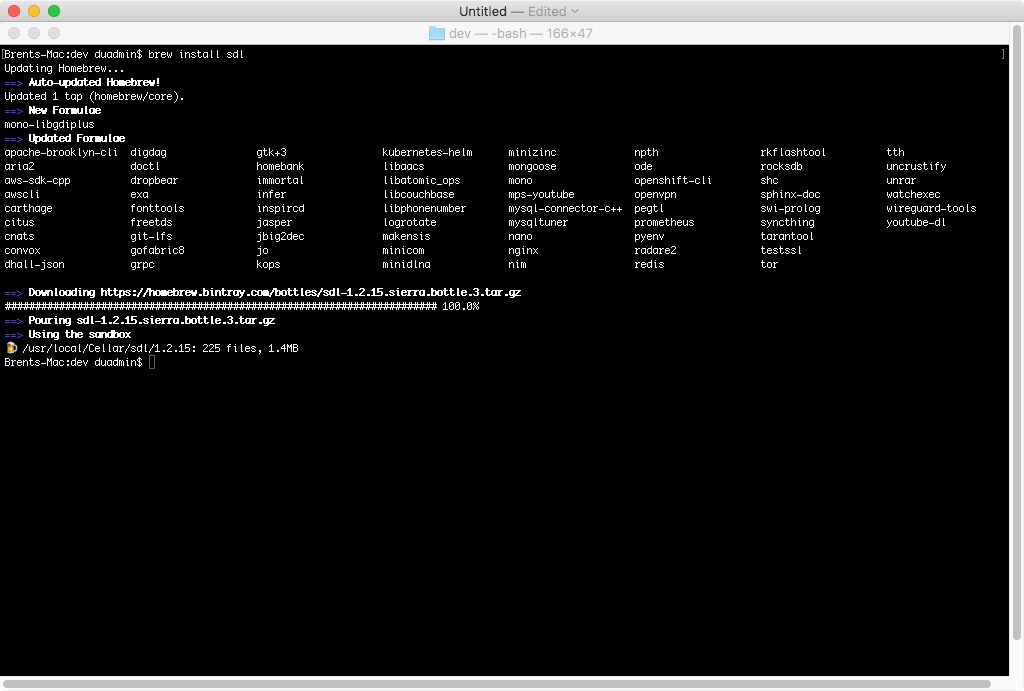This screenshot has width=1024, height=691.
Task: Enter full screen using the green button
Action: [x=54, y=11]
